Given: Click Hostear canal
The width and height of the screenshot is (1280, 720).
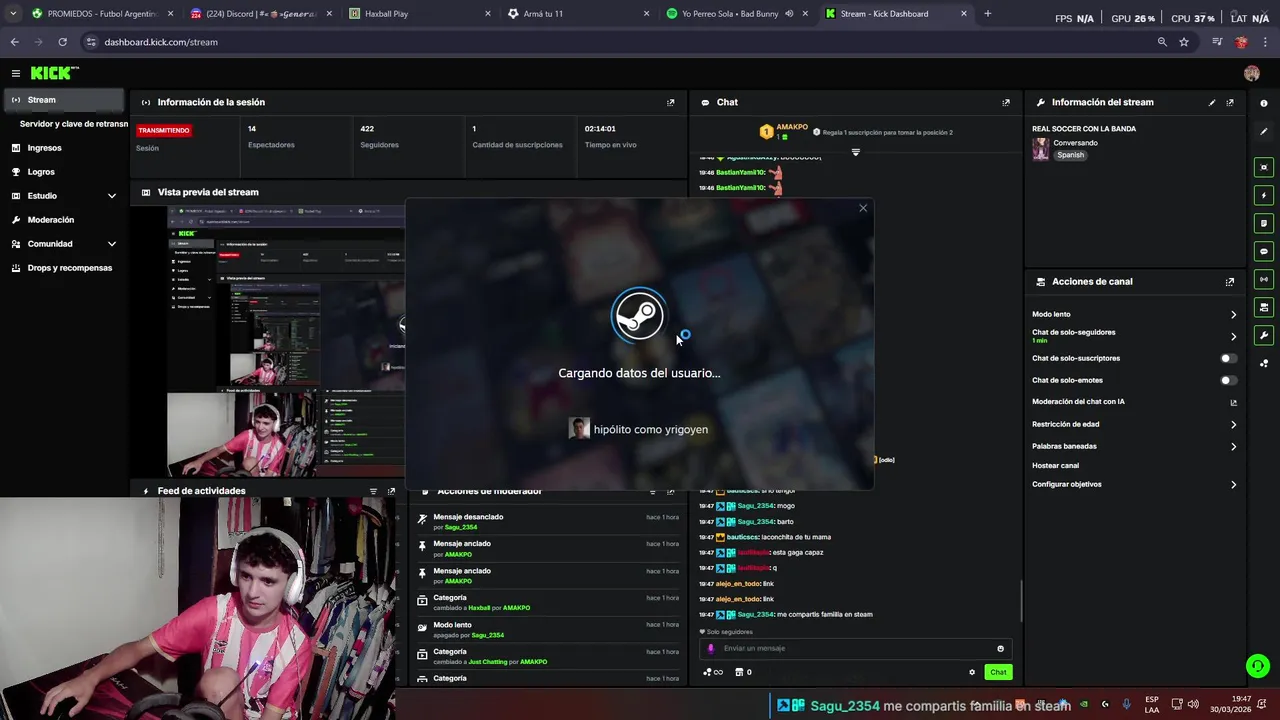Looking at the screenshot, I should 1055,465.
